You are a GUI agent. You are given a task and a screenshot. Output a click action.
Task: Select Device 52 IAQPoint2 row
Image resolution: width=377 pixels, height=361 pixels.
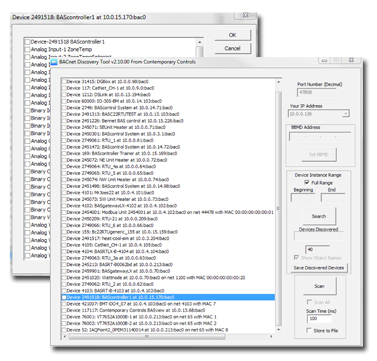click(147, 330)
